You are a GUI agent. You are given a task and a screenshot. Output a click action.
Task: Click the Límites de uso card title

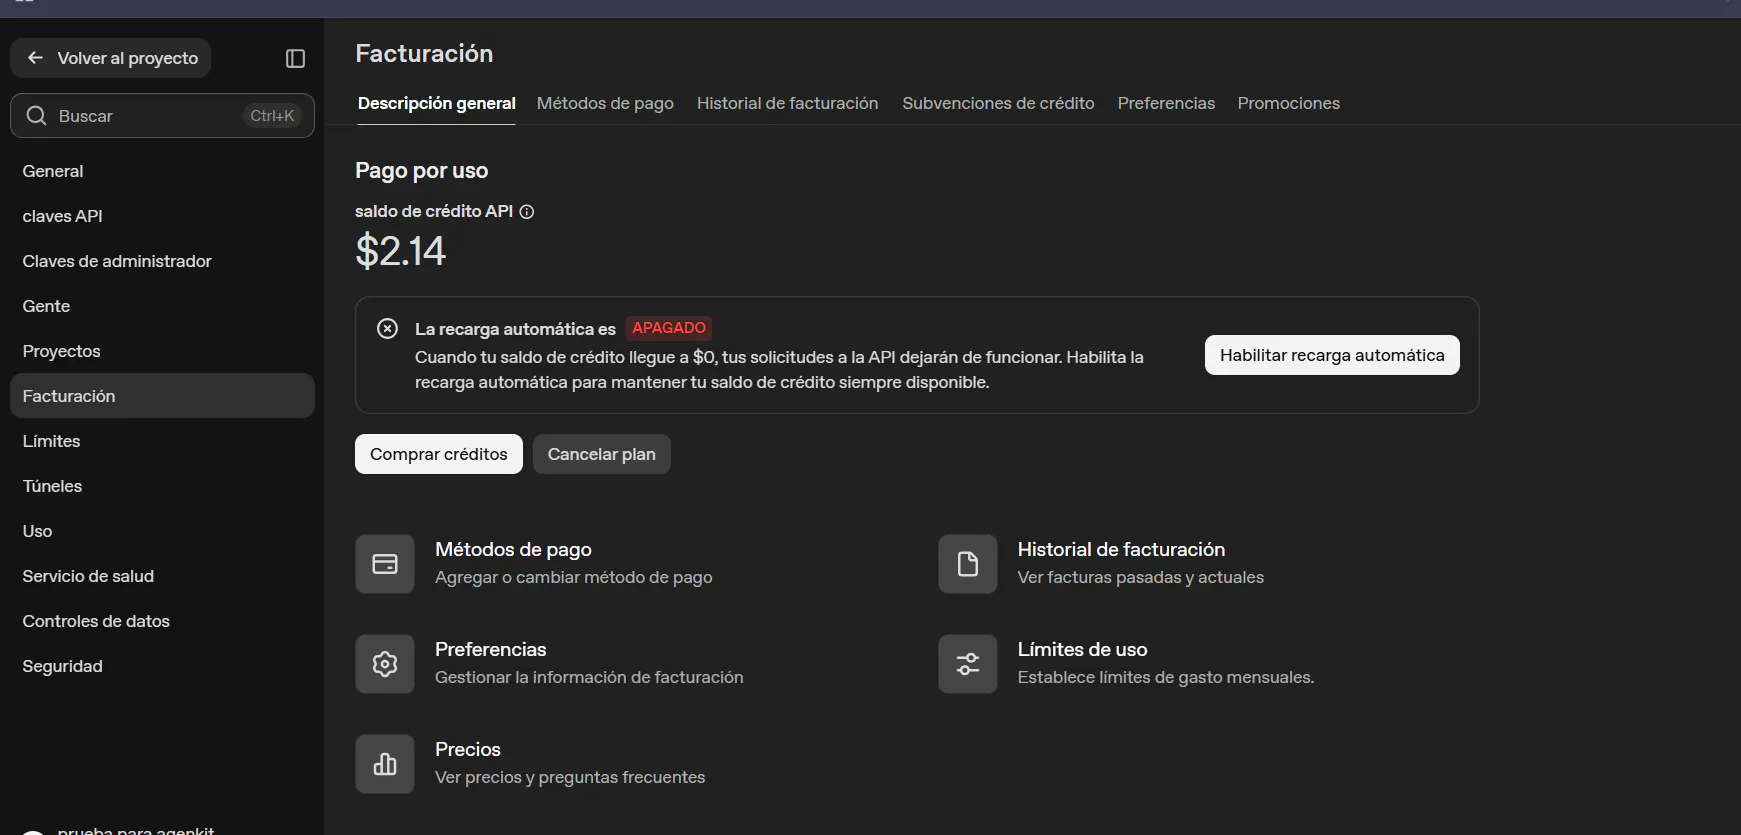click(1082, 650)
